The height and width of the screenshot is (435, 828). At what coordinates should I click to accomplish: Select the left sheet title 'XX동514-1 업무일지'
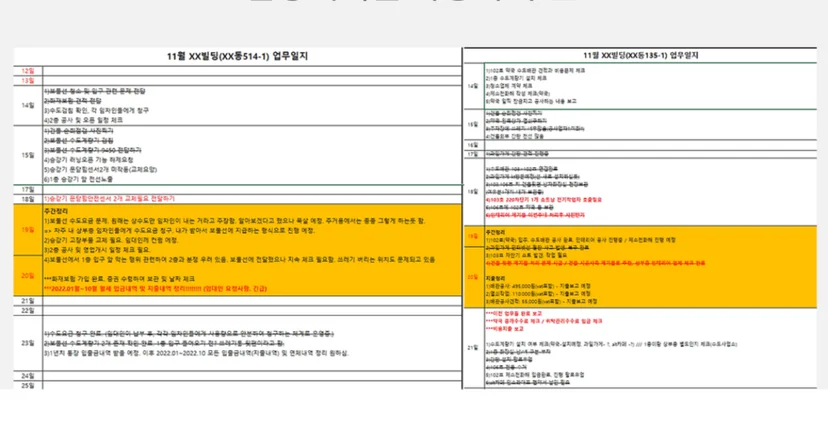pos(237,56)
